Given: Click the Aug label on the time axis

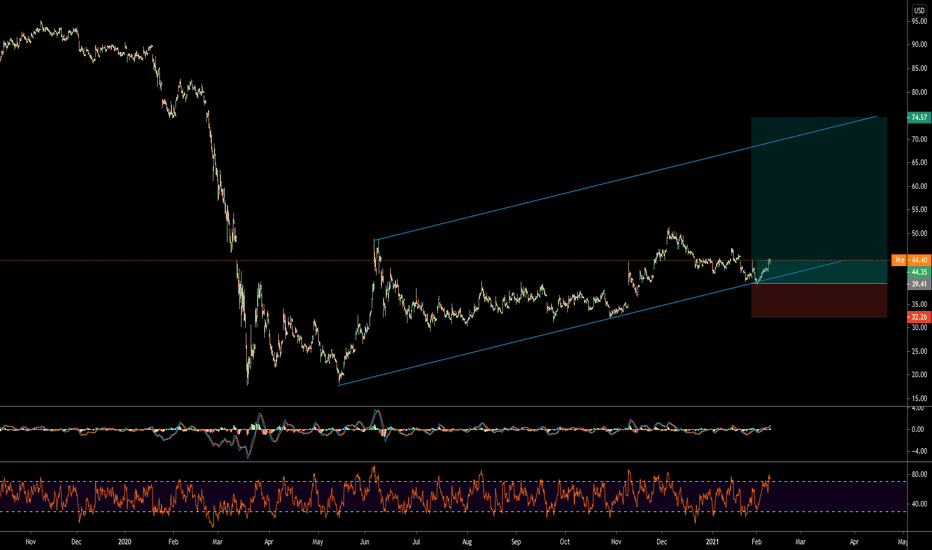Looking at the screenshot, I should click(467, 542).
